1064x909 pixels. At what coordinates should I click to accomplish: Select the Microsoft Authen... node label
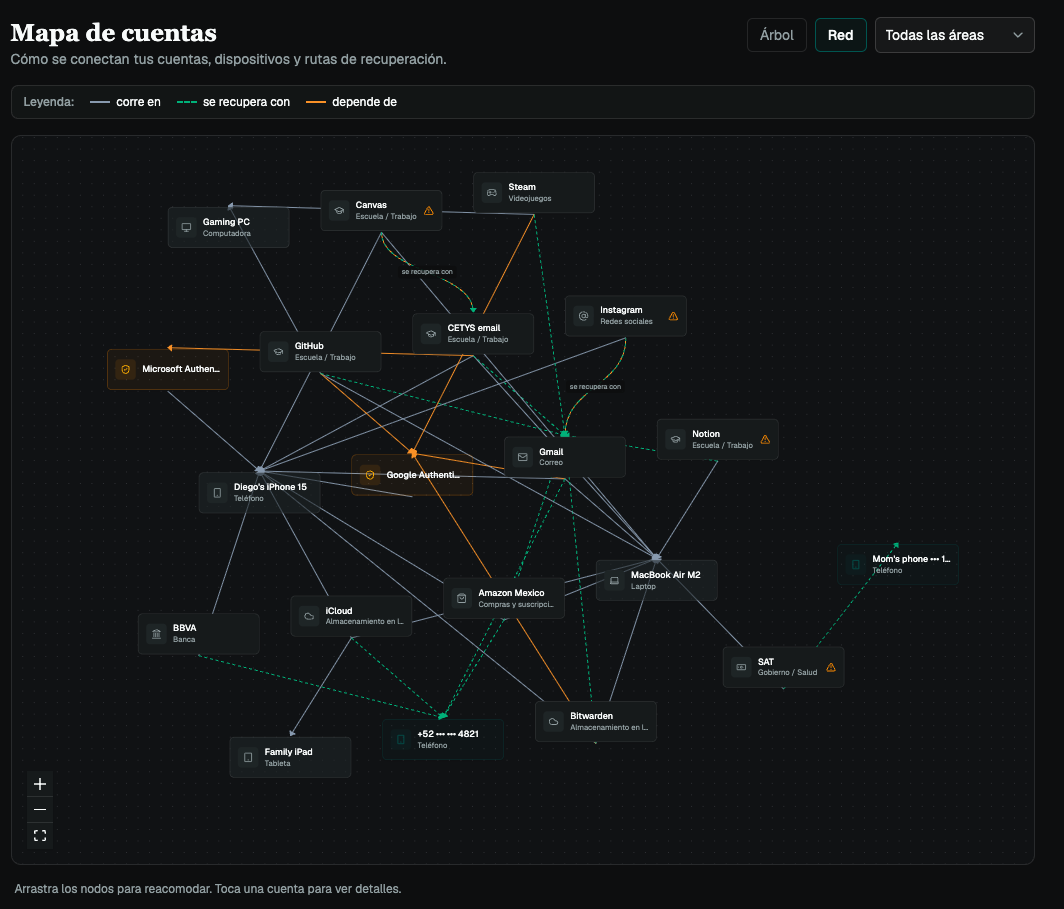coord(180,369)
